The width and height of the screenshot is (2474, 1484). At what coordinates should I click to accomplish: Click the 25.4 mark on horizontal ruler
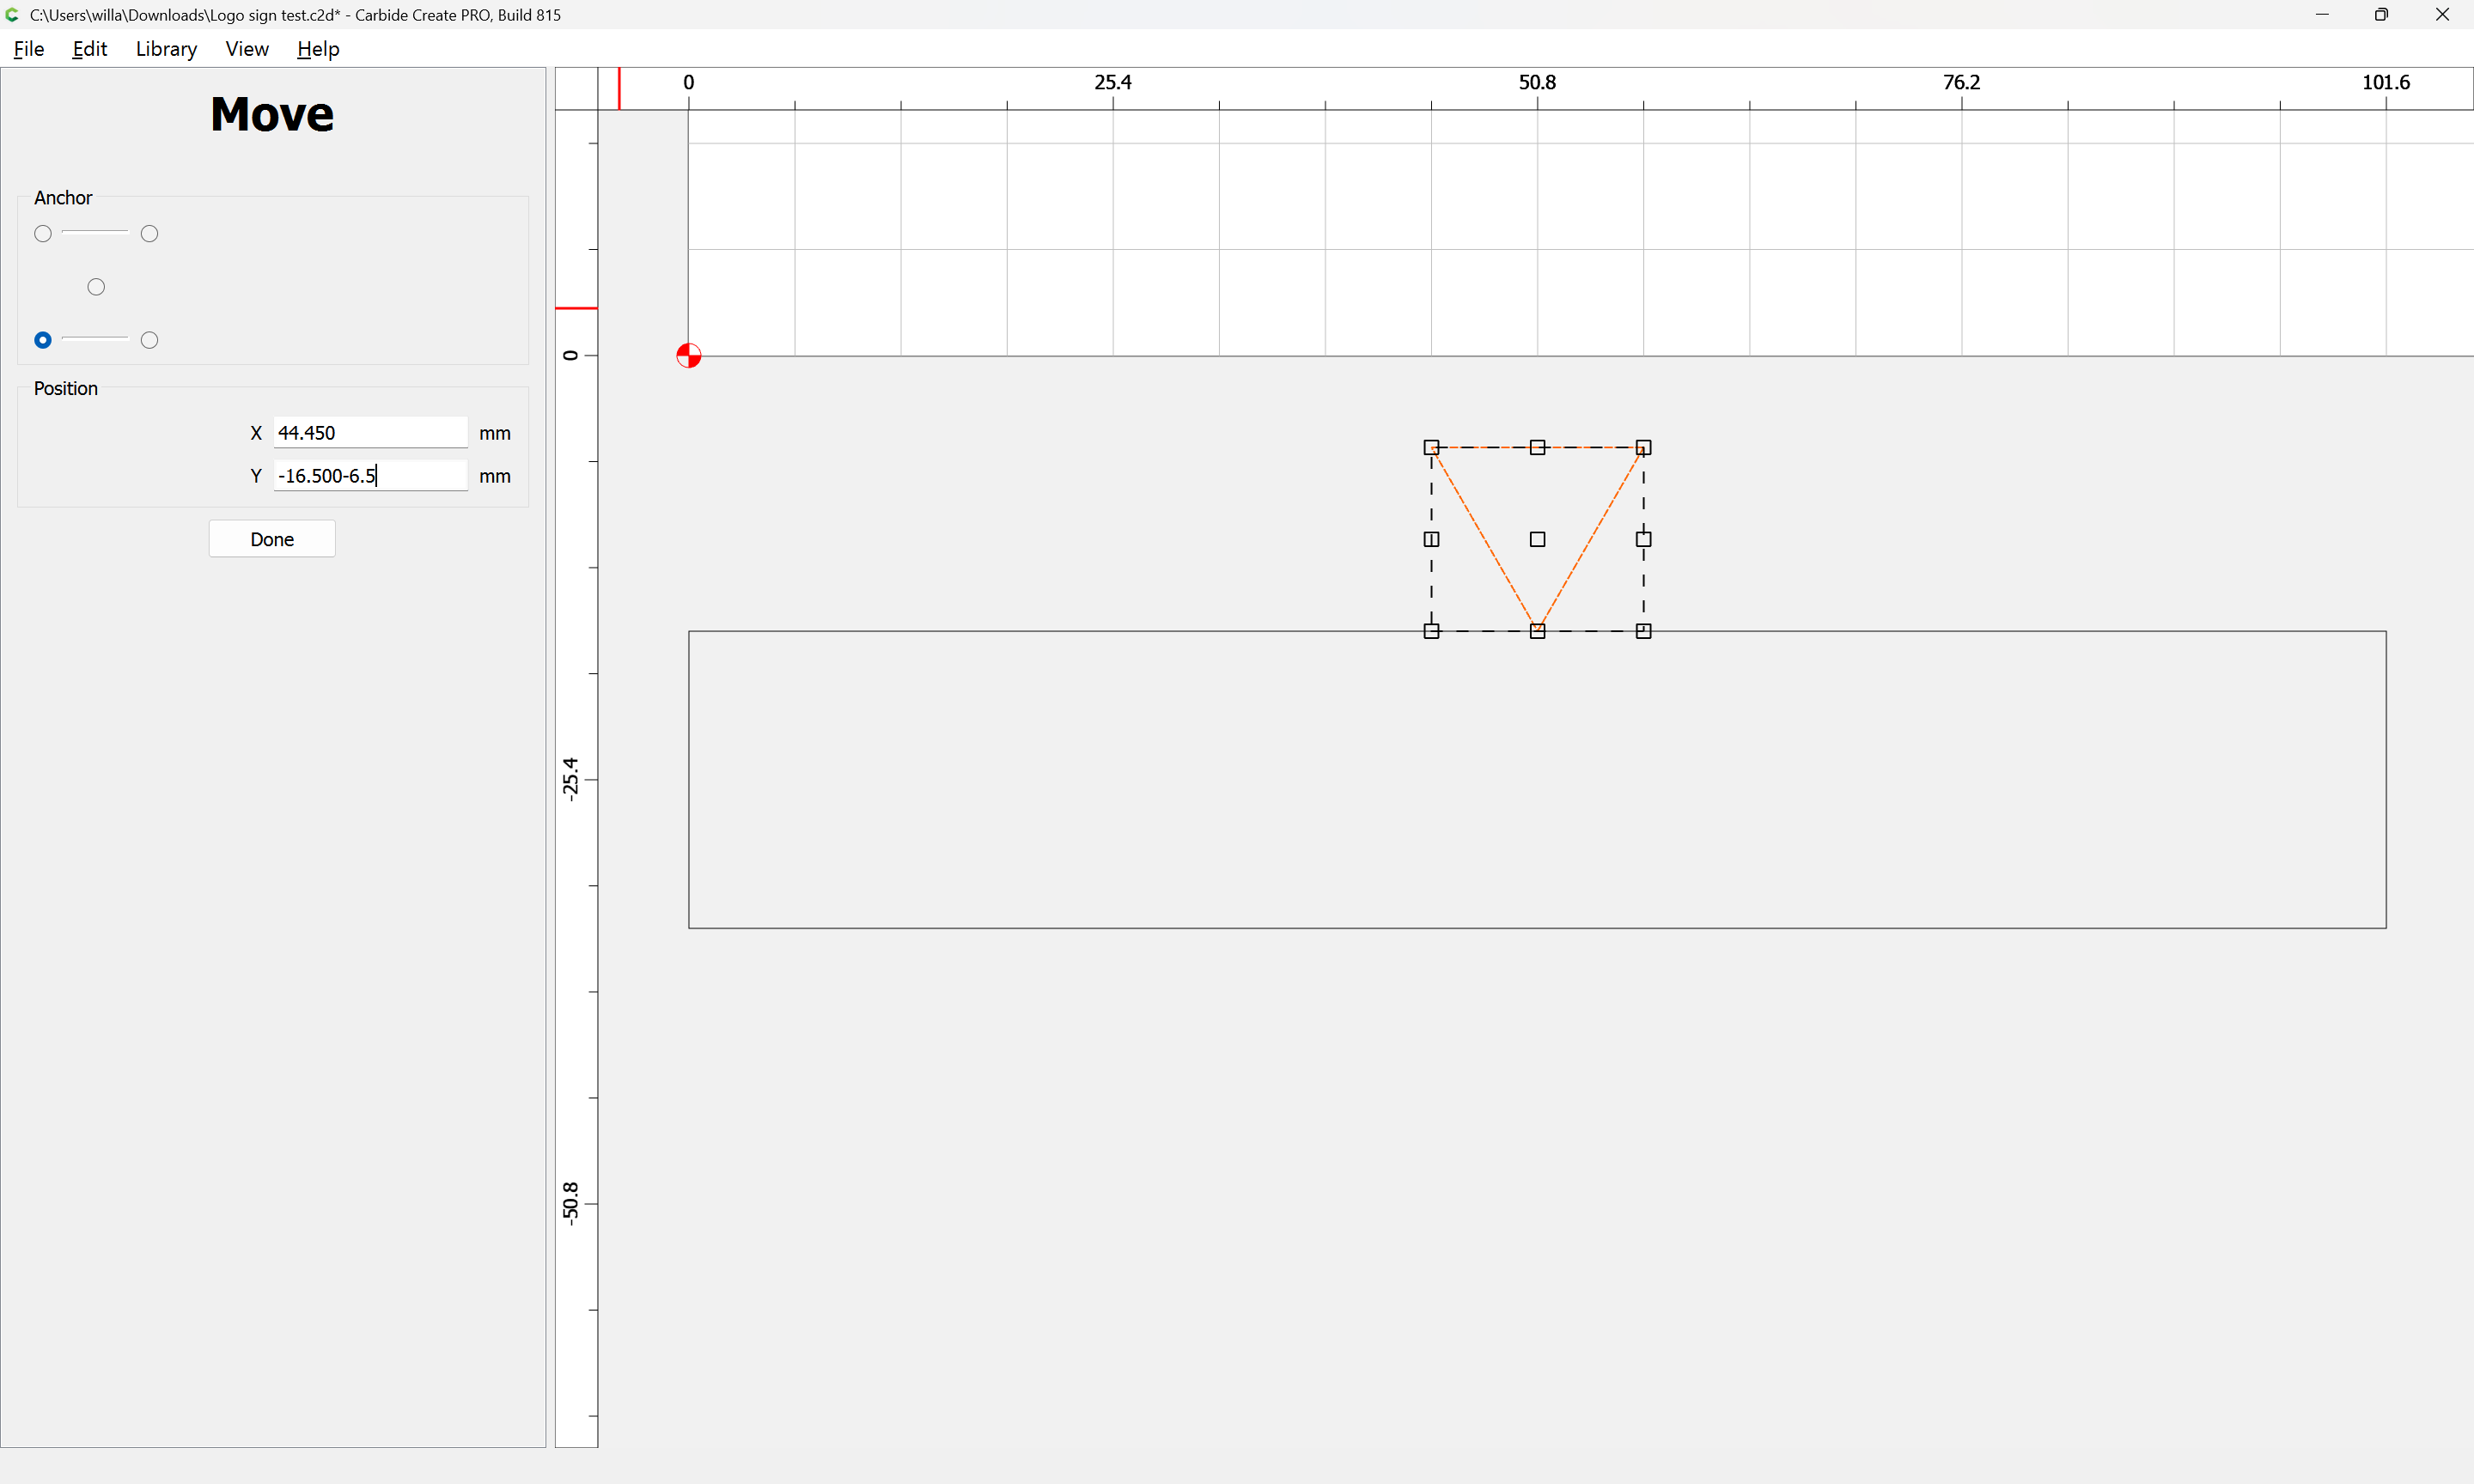tap(1113, 82)
